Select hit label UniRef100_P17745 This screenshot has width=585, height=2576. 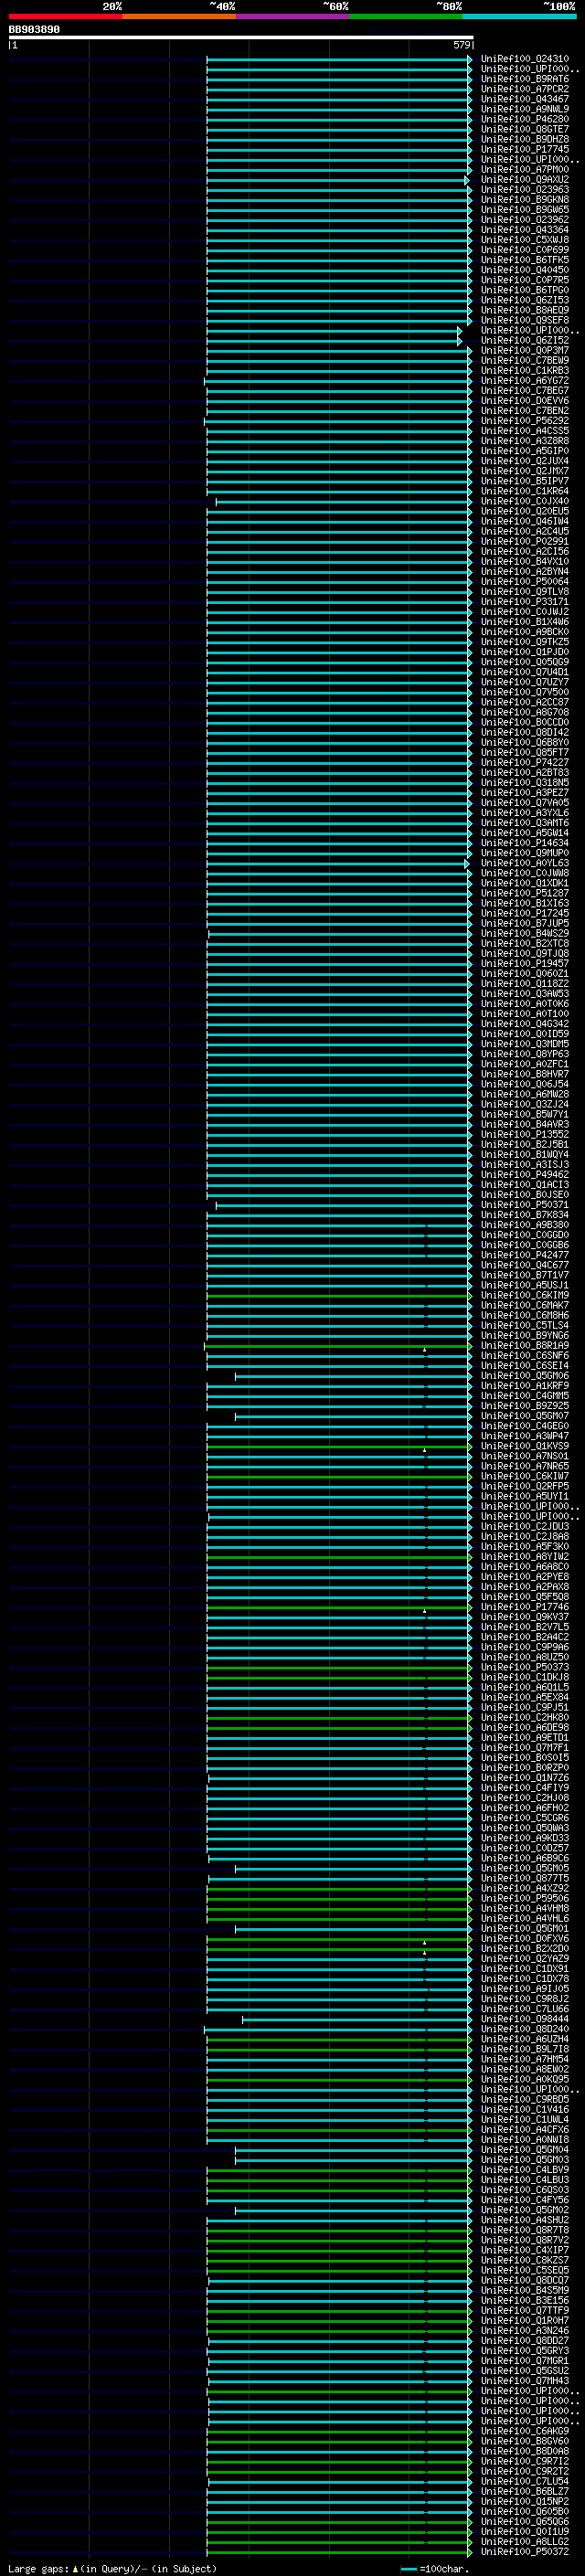(x=524, y=150)
